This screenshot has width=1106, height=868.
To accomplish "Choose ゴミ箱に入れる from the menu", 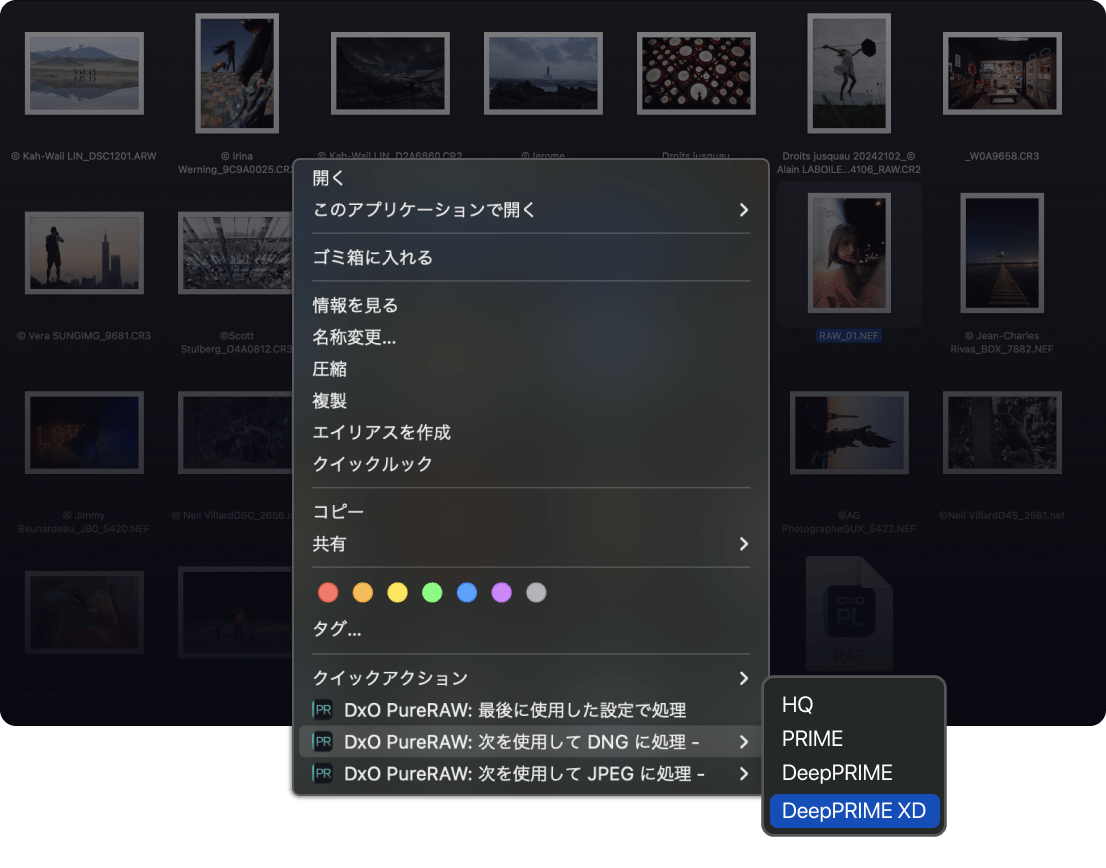I will point(372,257).
